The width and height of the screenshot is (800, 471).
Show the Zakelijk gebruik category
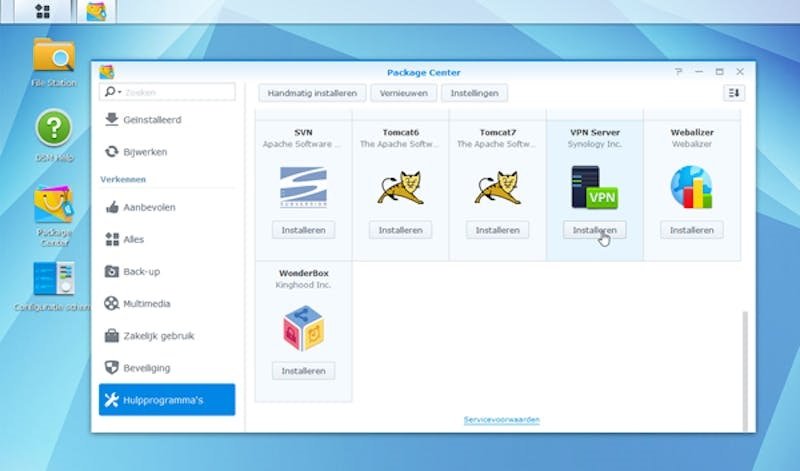pos(167,336)
